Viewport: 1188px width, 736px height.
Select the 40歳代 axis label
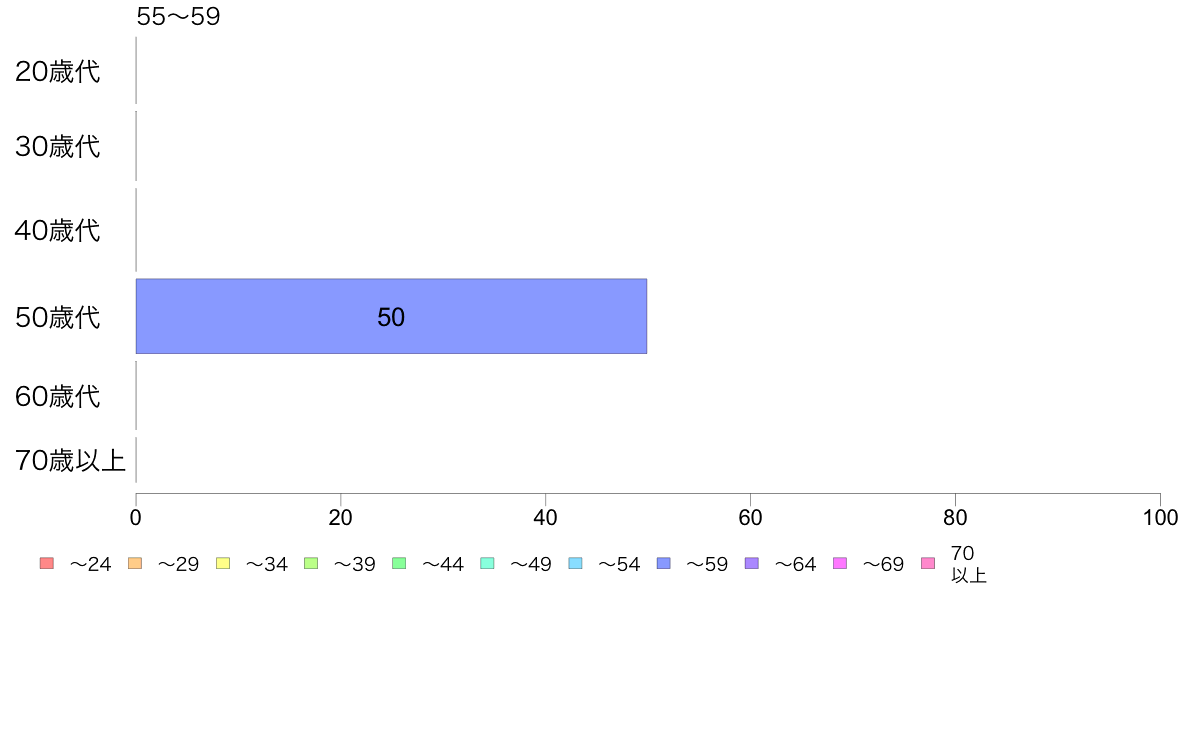pyautogui.click(x=58, y=230)
